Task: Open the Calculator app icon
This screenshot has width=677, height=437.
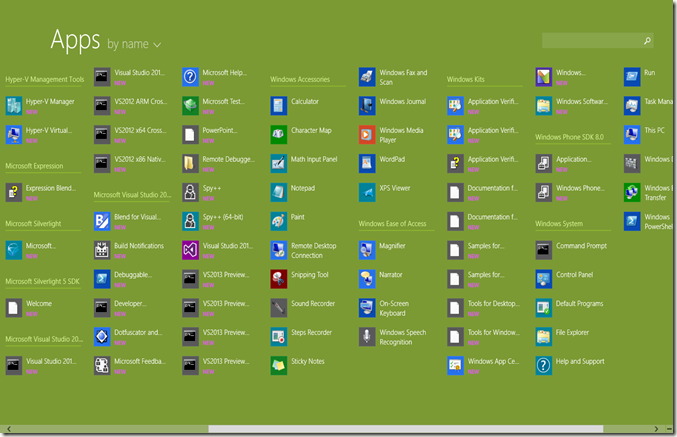Action: [278, 104]
